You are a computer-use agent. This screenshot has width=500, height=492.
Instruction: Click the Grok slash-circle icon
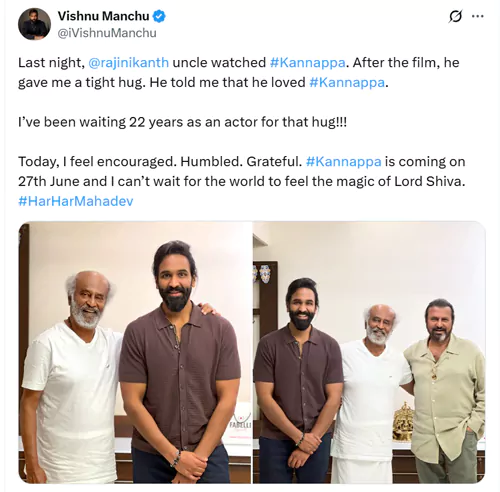[455, 16]
